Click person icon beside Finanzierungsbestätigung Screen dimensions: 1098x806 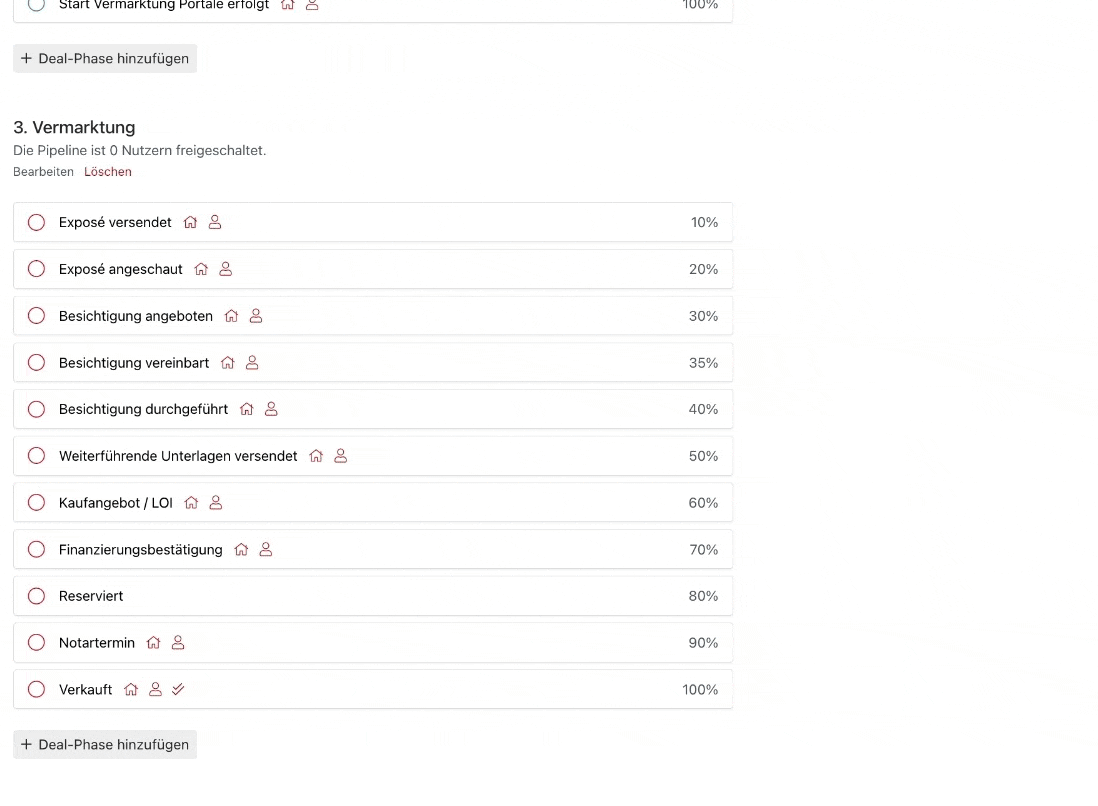click(x=265, y=550)
